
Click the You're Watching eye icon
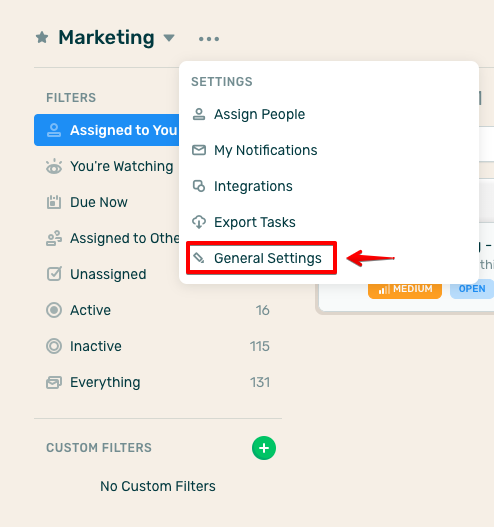[x=54, y=166]
